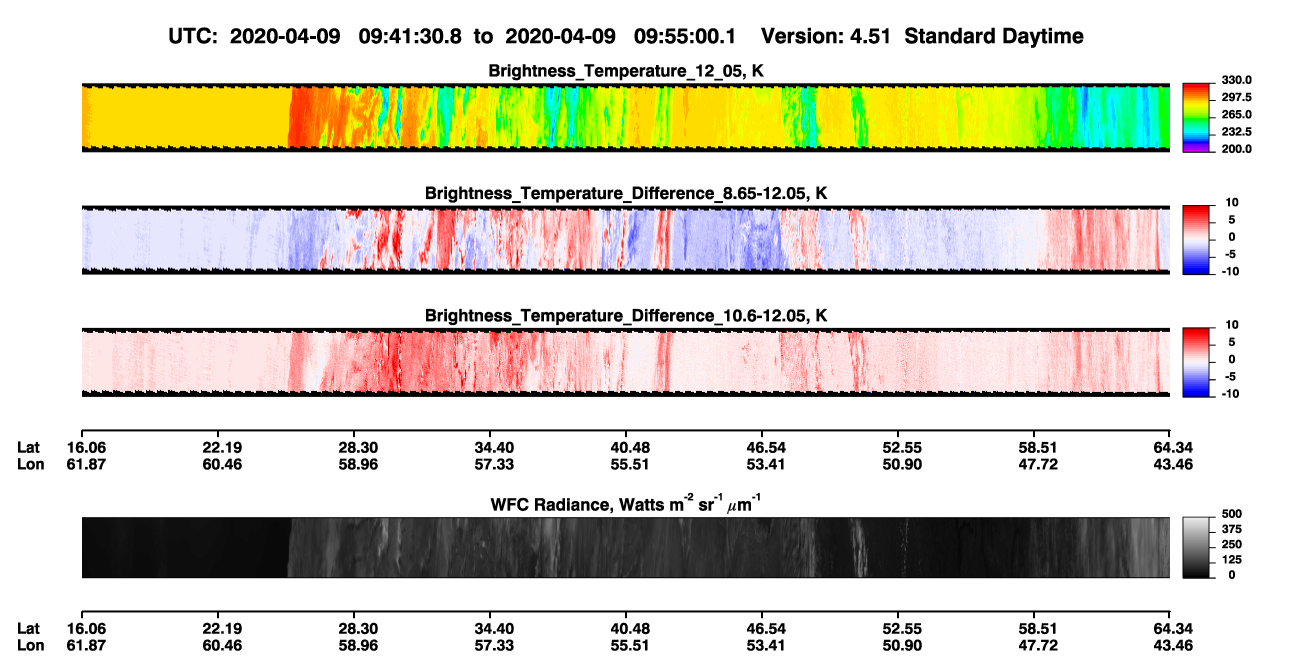Click the end time 09:55:00.1 in title
This screenshot has width=1300, height=667.
[685, 36]
